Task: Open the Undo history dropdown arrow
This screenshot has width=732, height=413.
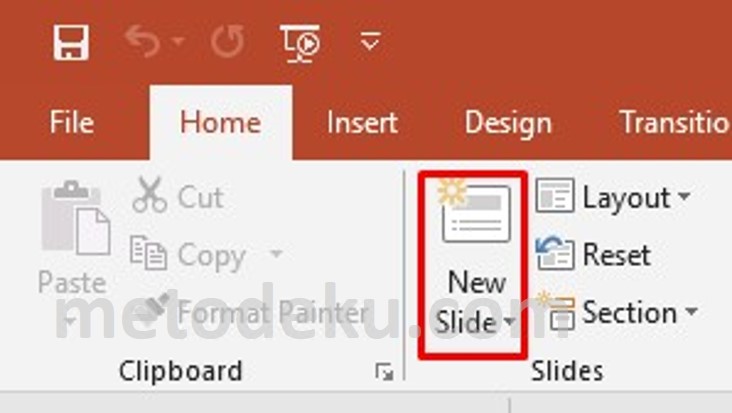Action: pyautogui.click(x=178, y=42)
